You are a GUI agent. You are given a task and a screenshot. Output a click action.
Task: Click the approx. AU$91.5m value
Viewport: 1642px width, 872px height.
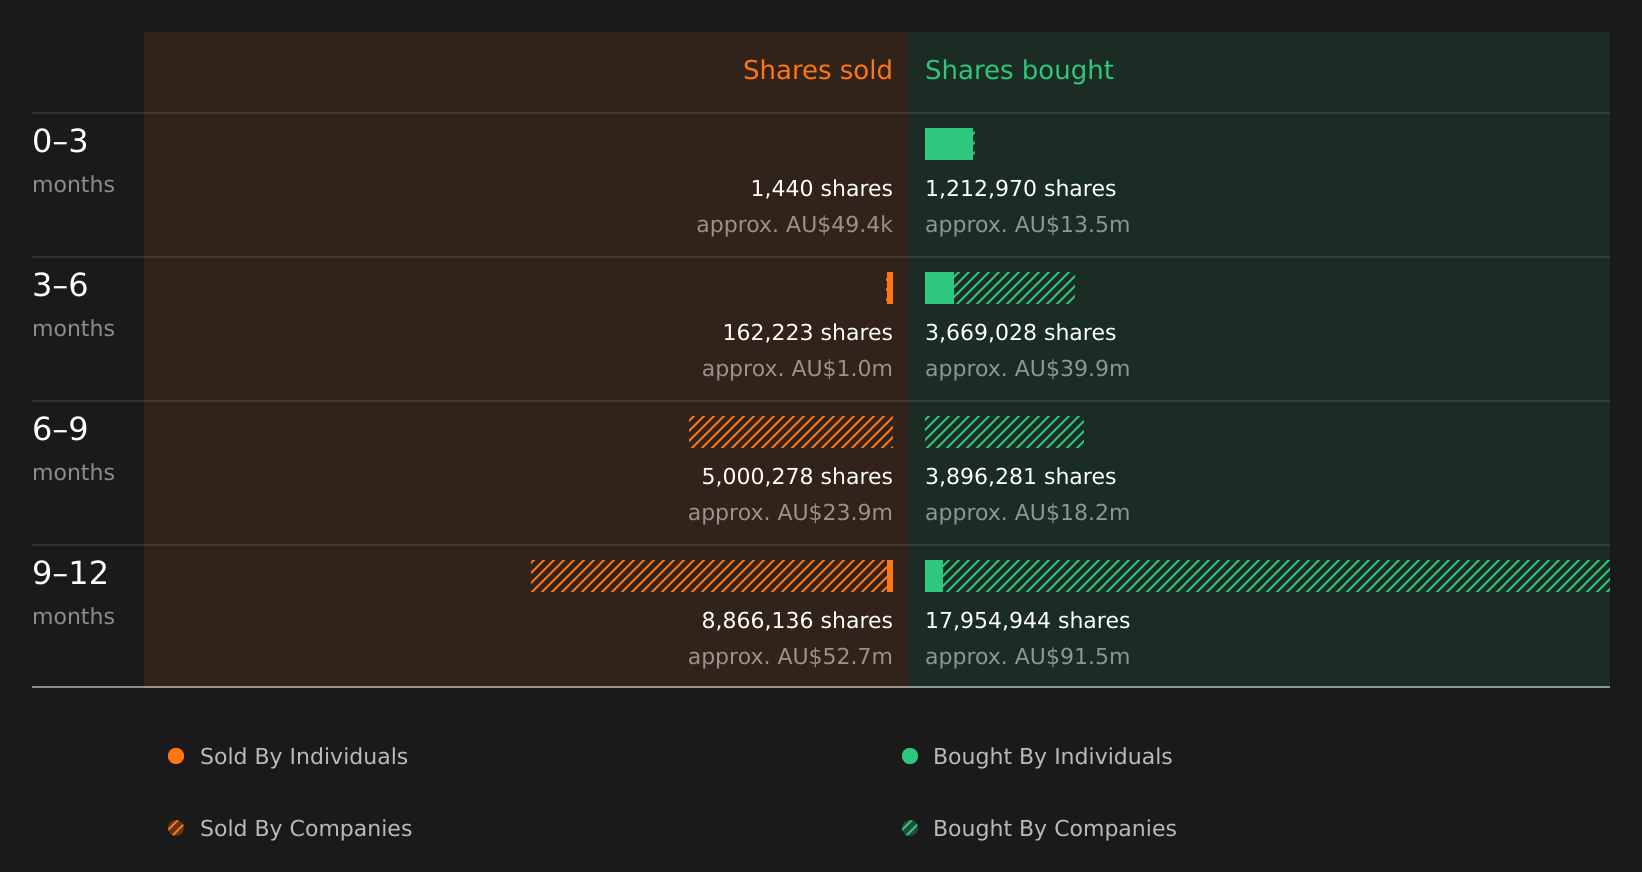point(1027,657)
